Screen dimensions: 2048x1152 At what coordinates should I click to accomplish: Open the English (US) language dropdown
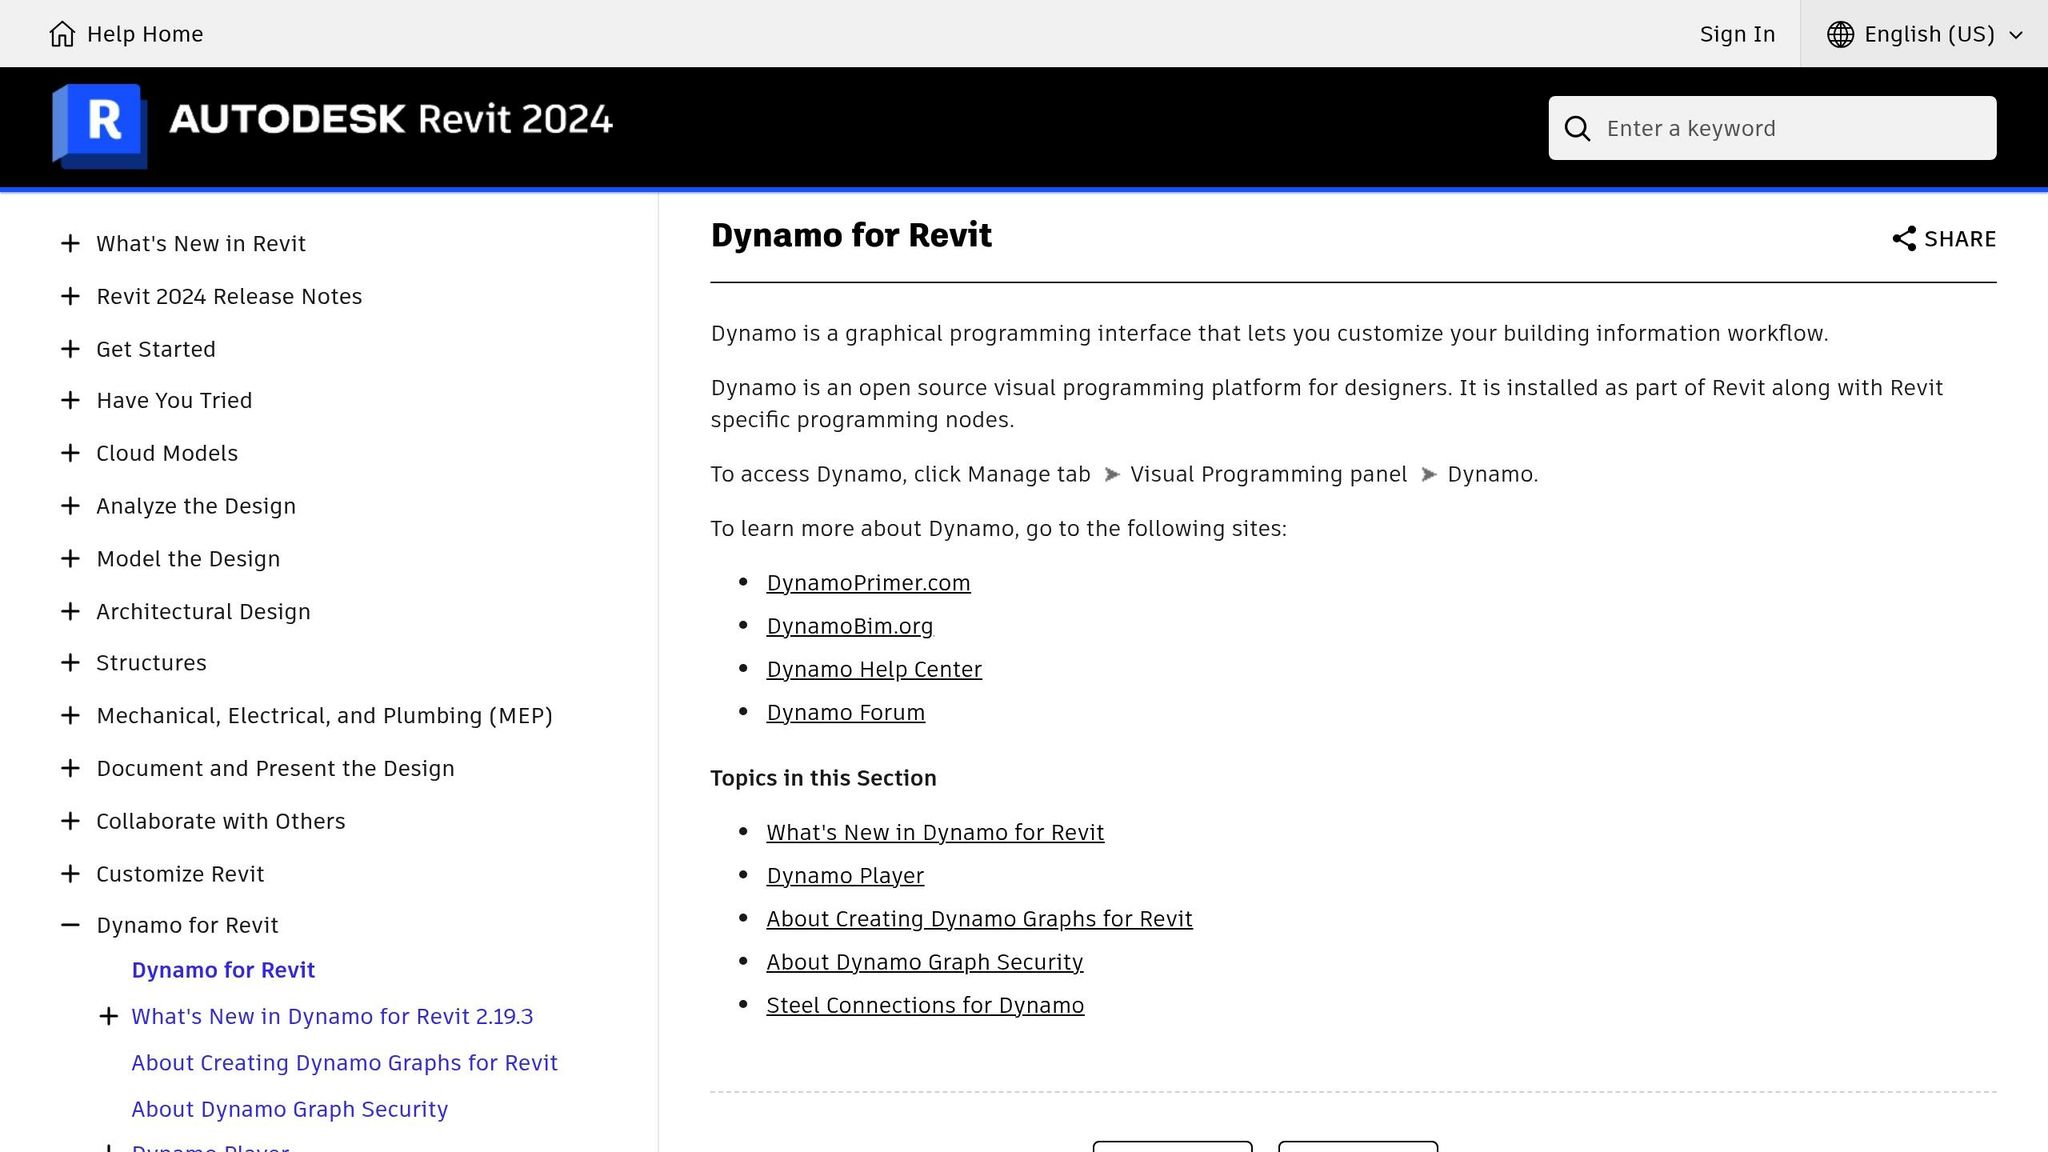(x=1924, y=34)
